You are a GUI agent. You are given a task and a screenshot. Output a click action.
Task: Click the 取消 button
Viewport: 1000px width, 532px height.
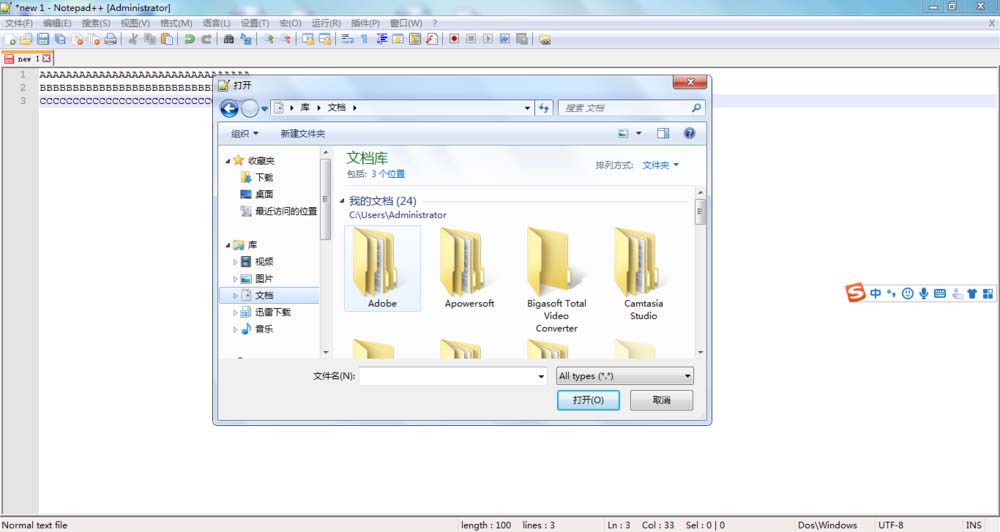[x=661, y=400]
